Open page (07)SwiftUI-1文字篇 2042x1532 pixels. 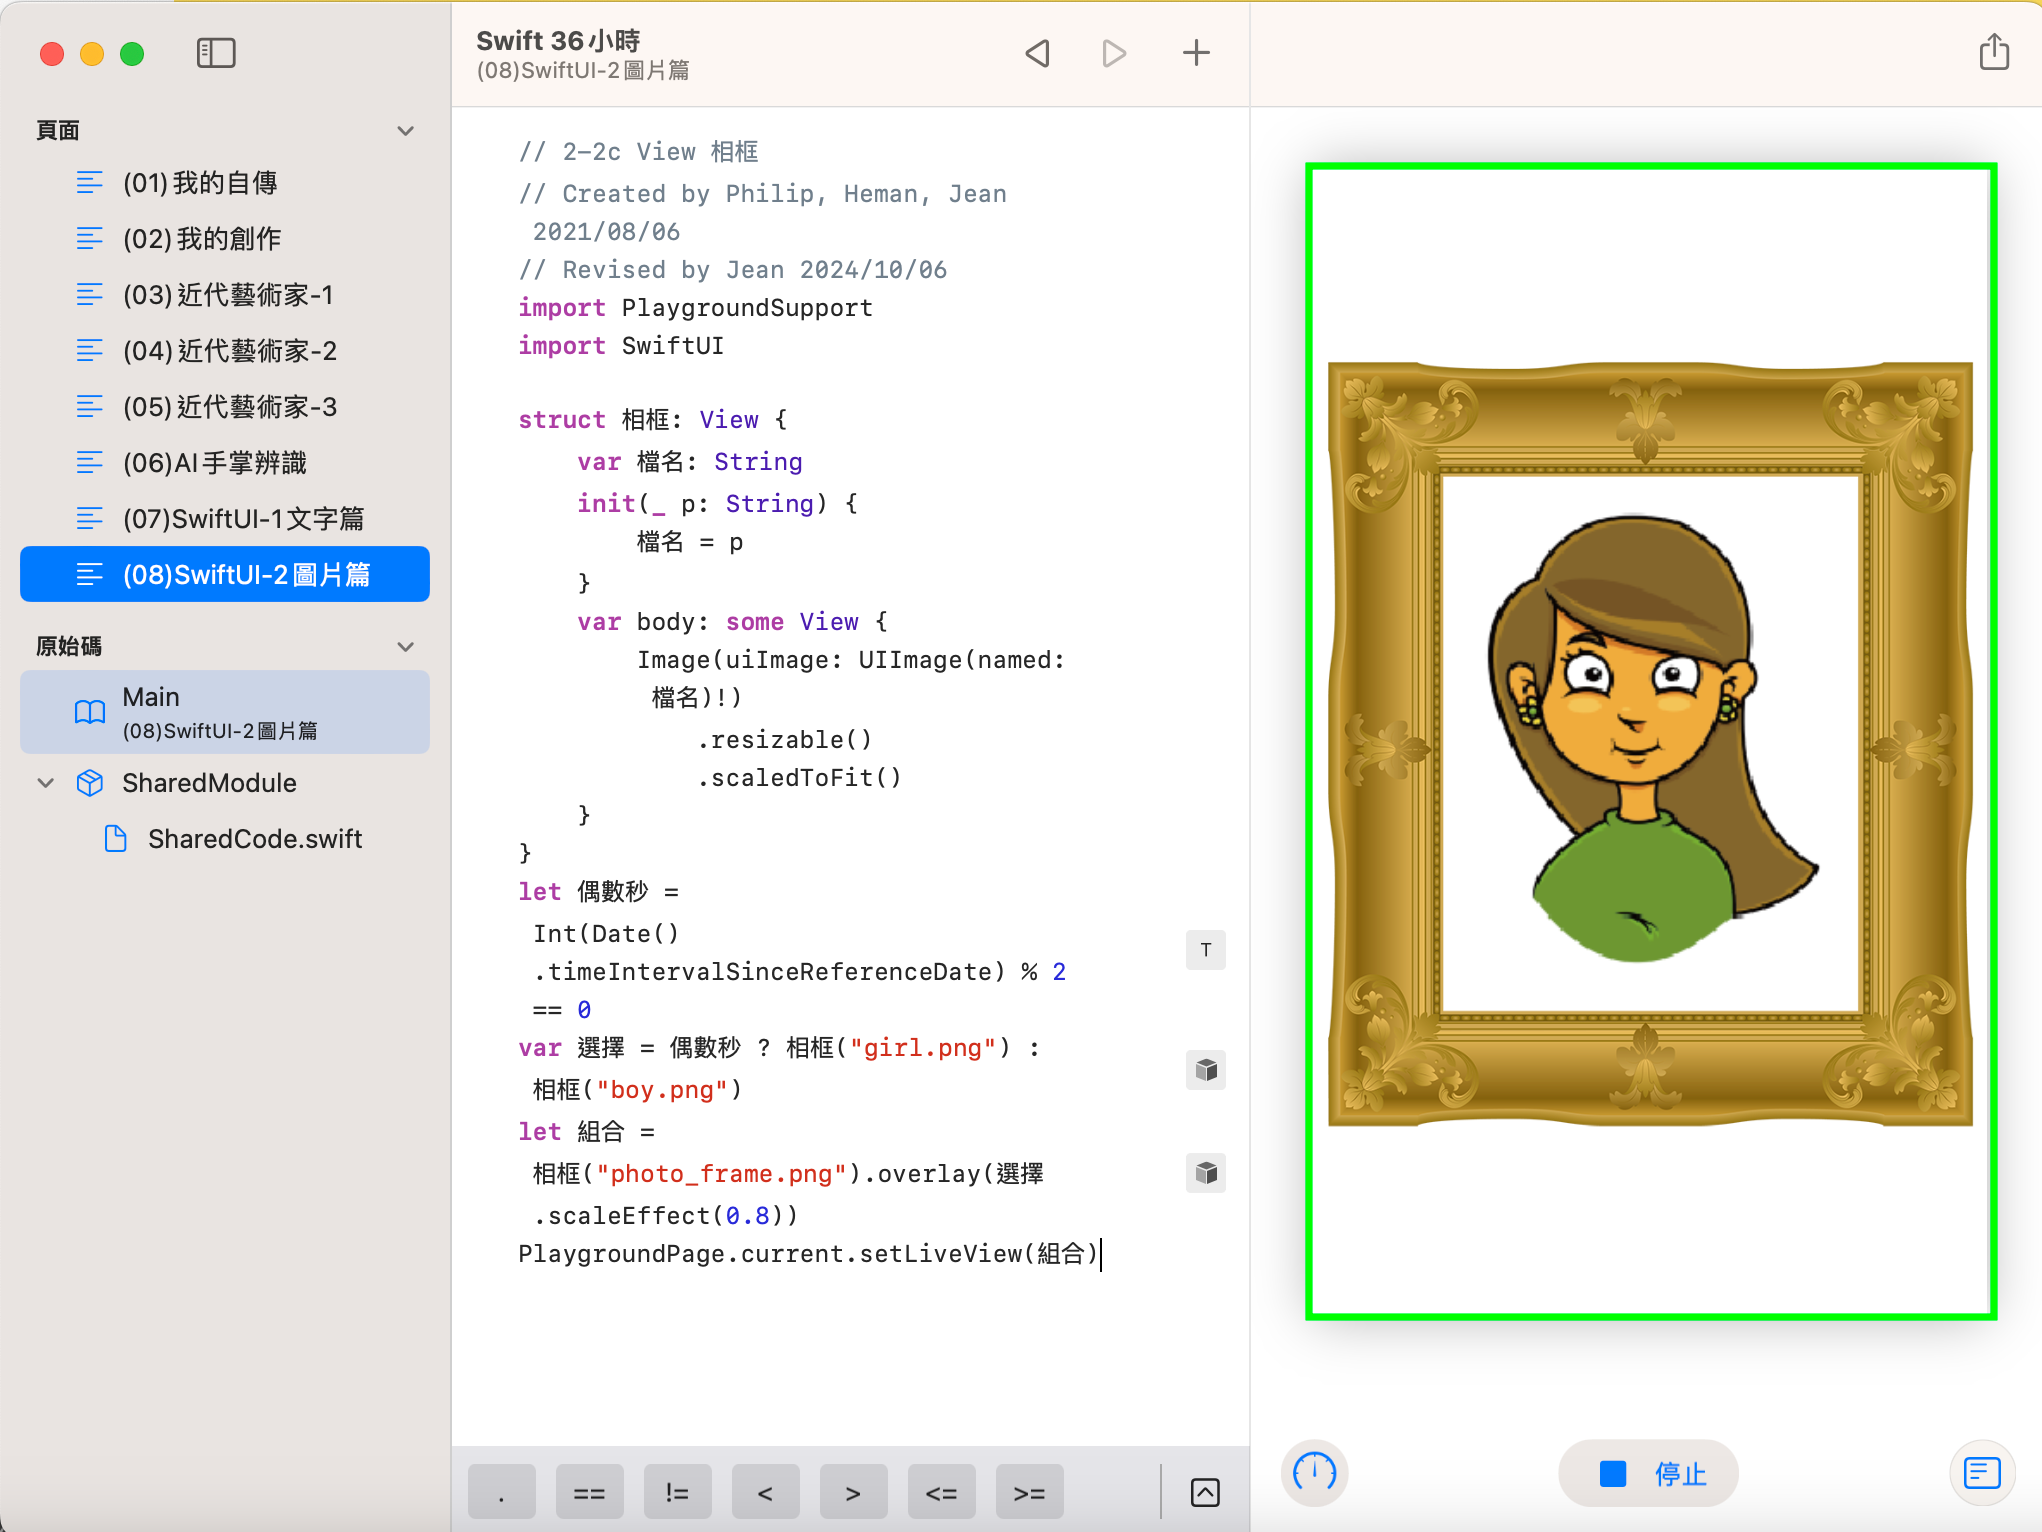tap(242, 519)
